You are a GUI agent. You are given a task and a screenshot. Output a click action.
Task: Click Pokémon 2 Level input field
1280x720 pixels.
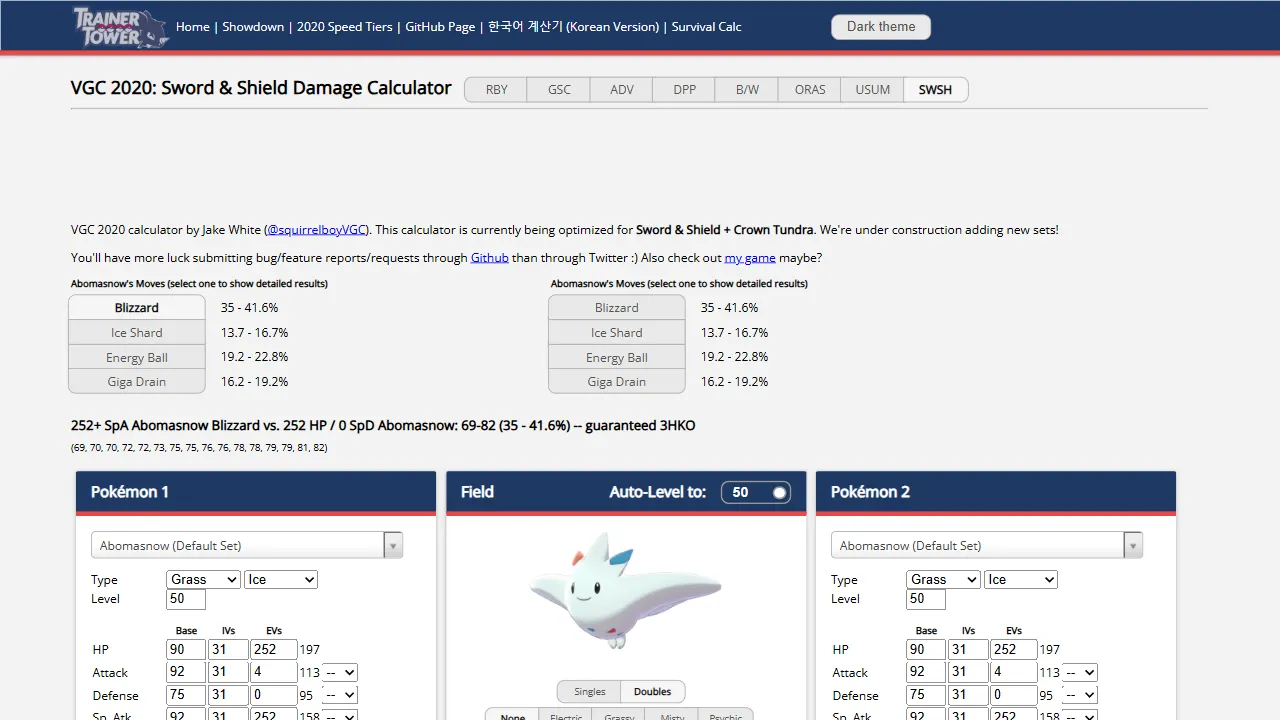coord(926,599)
